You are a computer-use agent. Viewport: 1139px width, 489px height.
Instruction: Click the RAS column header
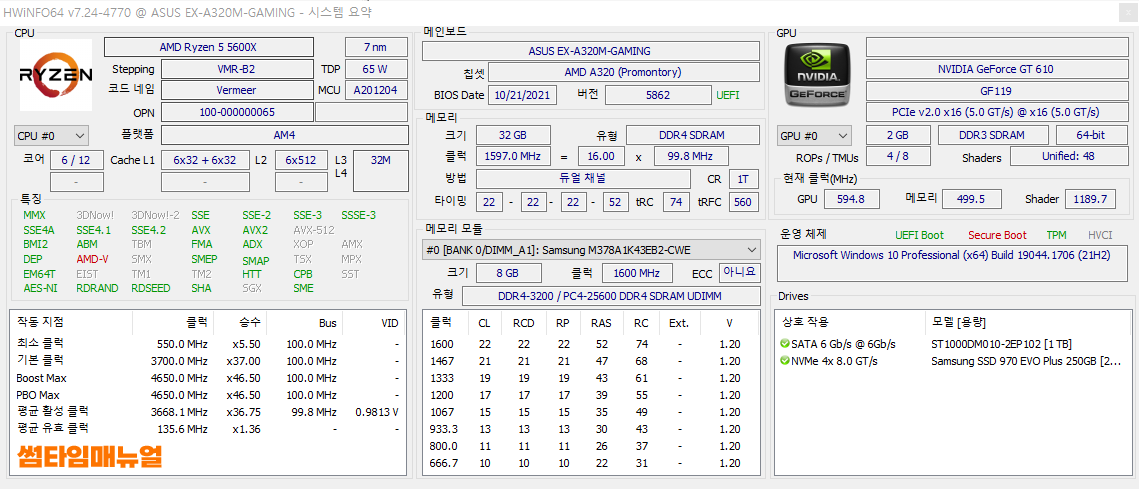pyautogui.click(x=601, y=323)
